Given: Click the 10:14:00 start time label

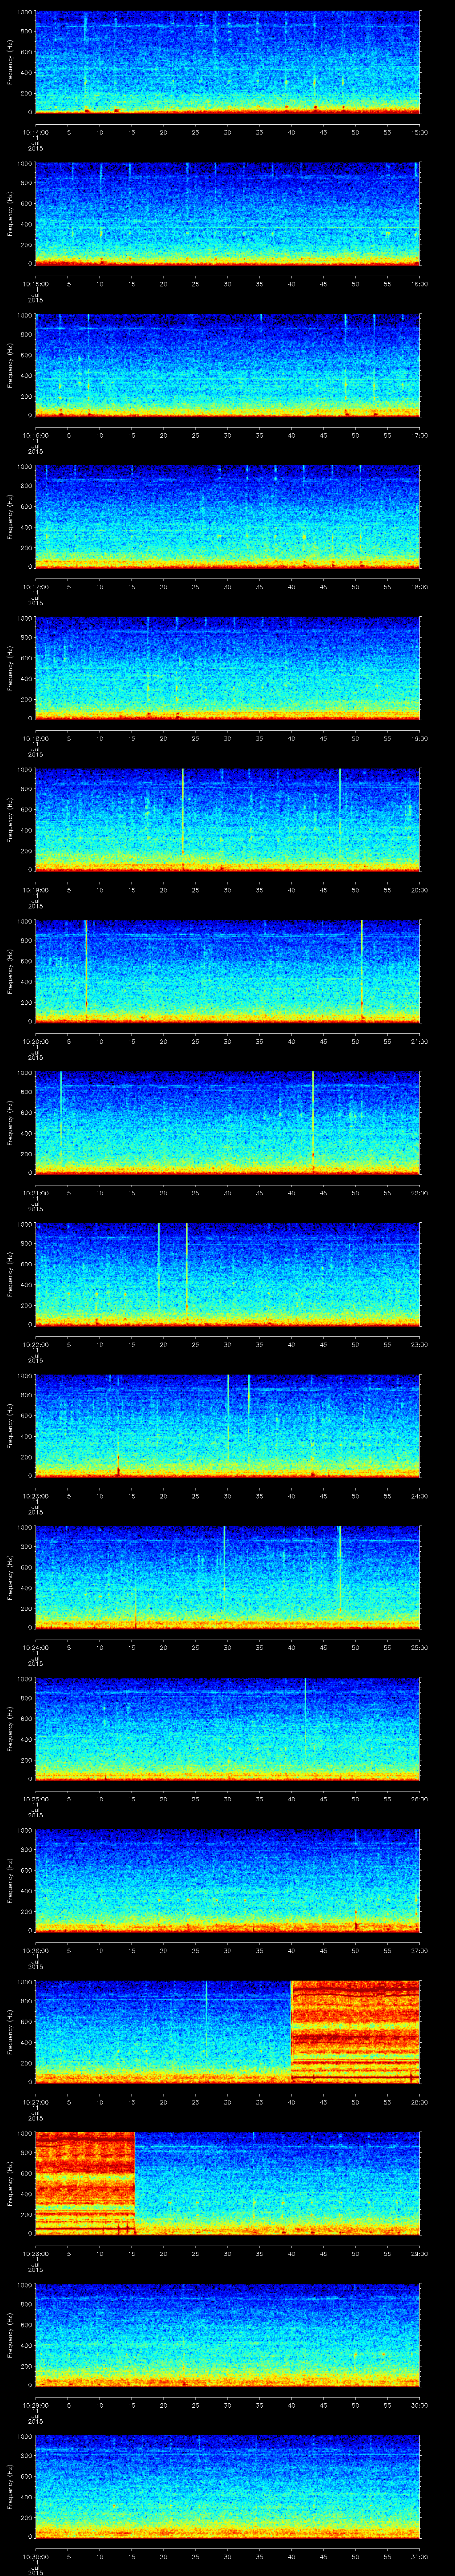Looking at the screenshot, I should tap(35, 132).
